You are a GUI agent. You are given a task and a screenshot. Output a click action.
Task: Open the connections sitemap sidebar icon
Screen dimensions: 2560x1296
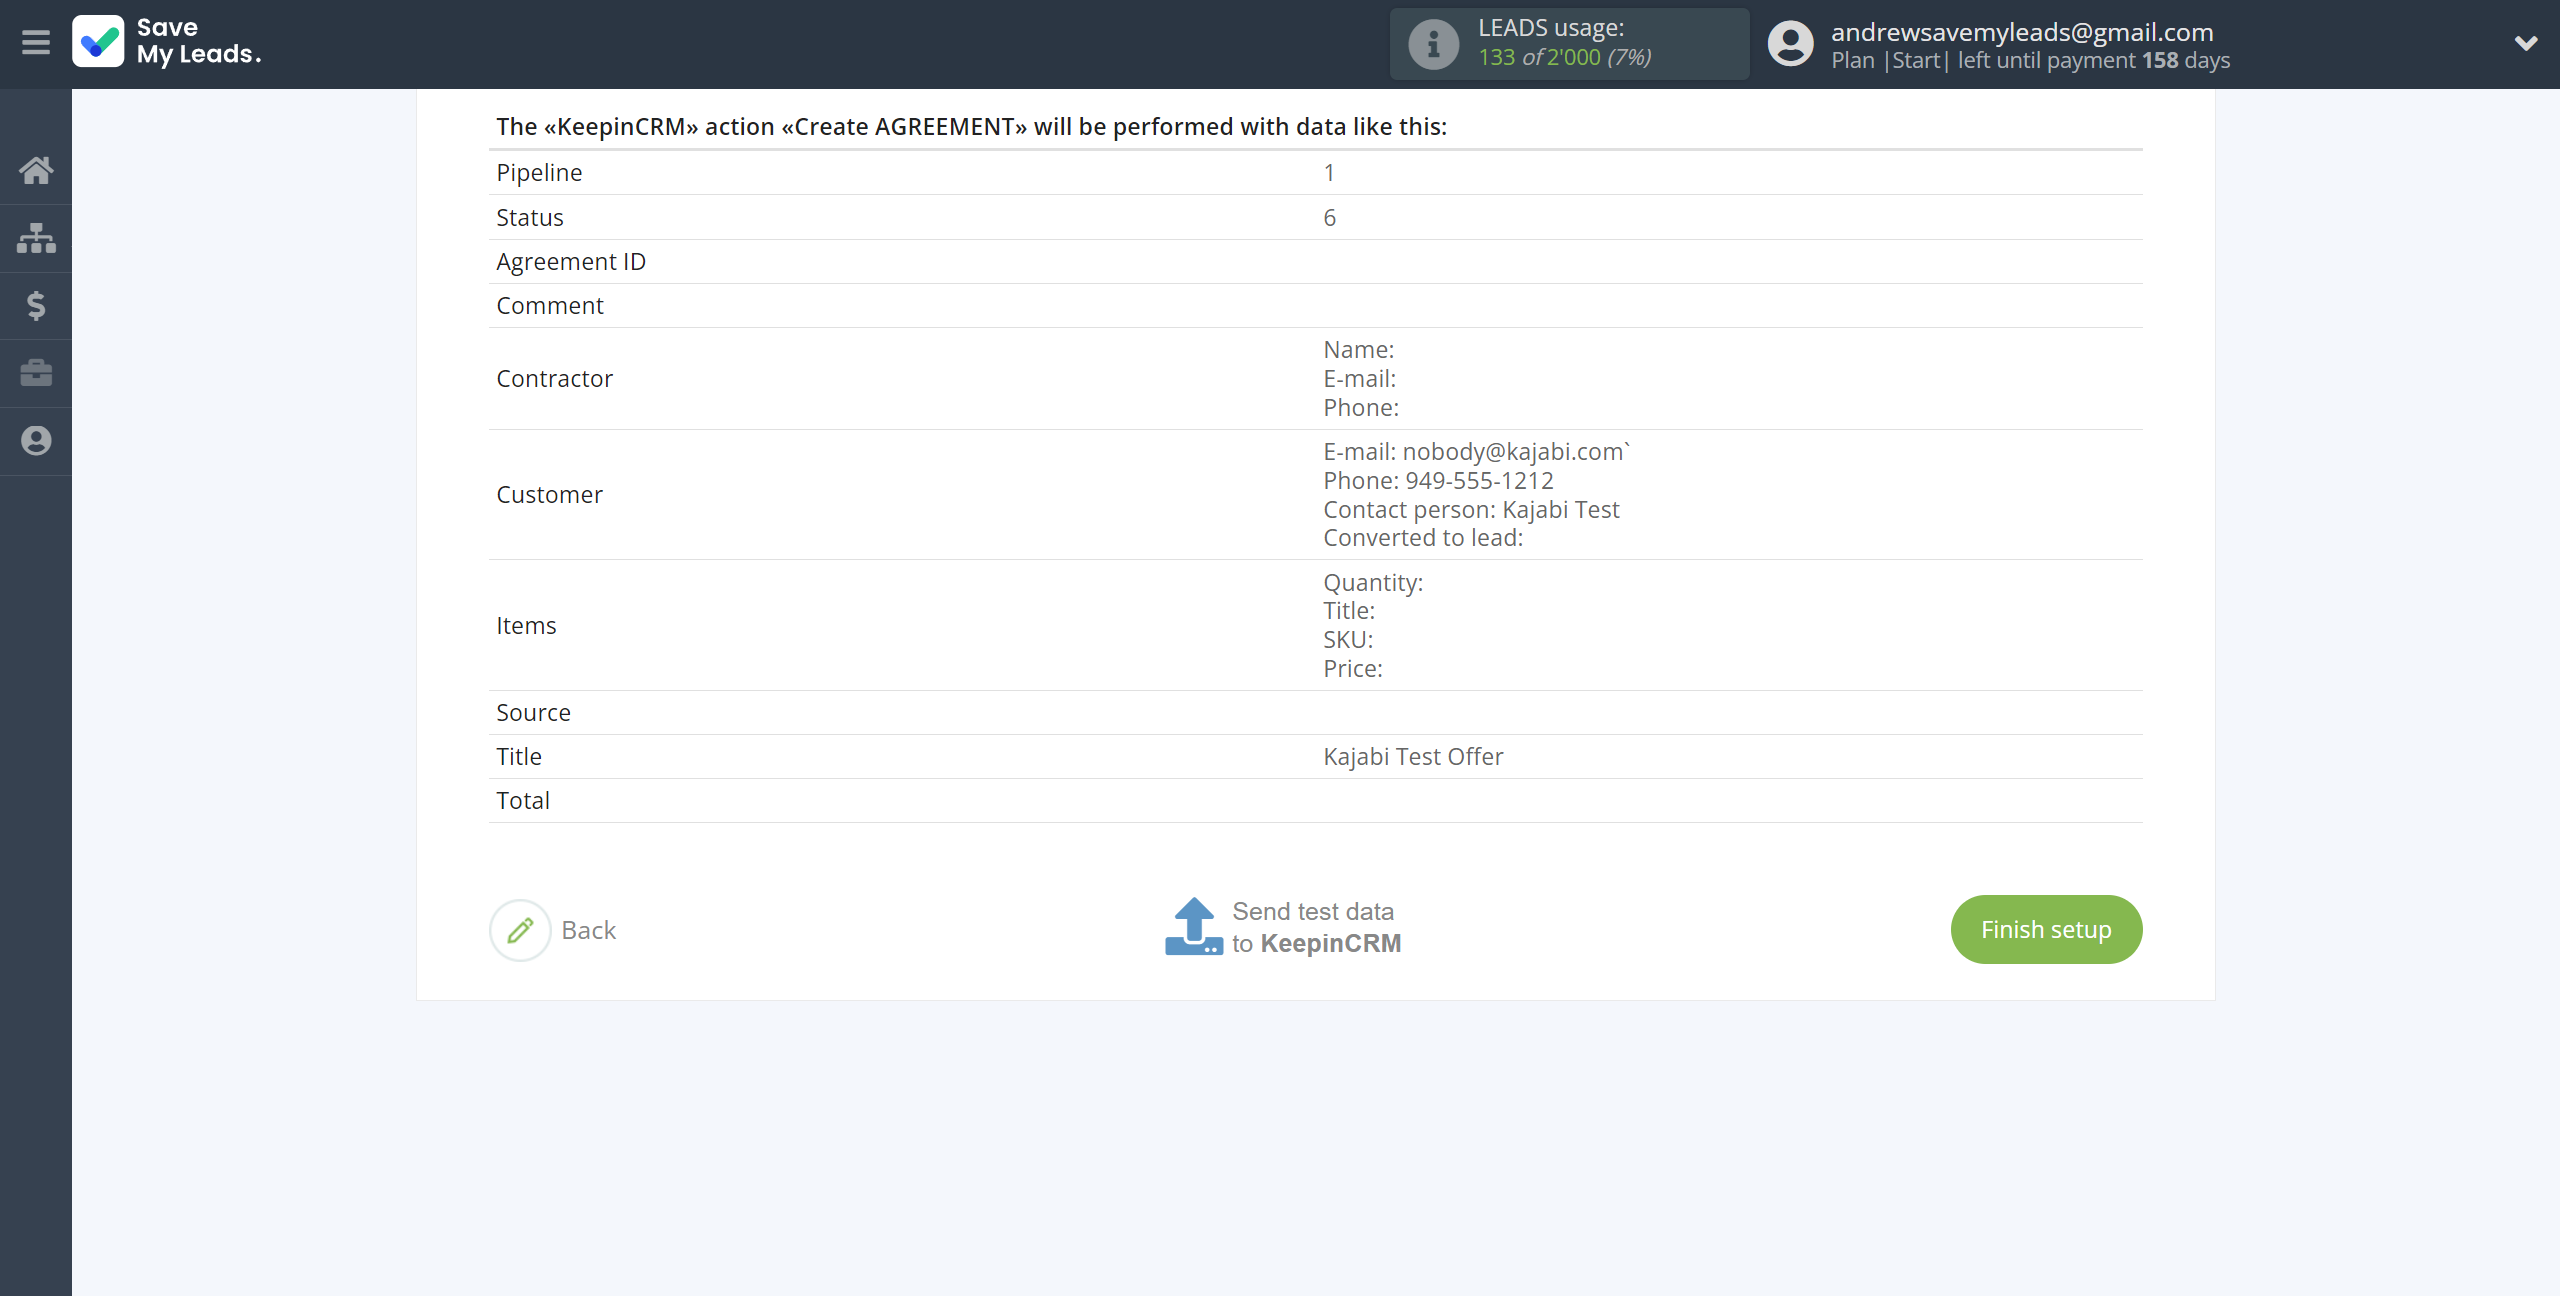tap(36, 238)
